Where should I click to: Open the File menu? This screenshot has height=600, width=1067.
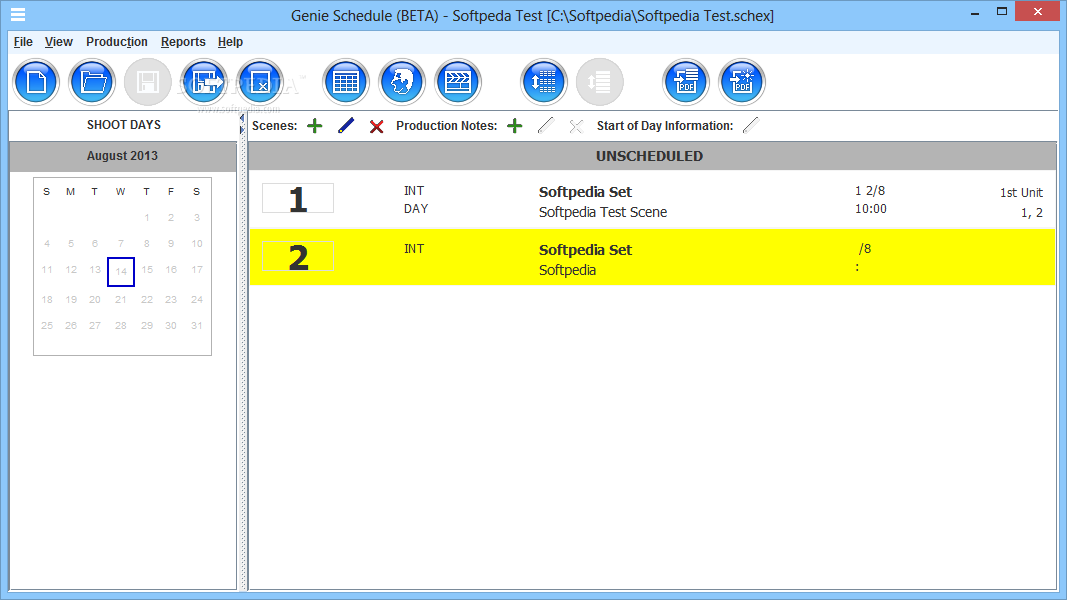tap(23, 42)
